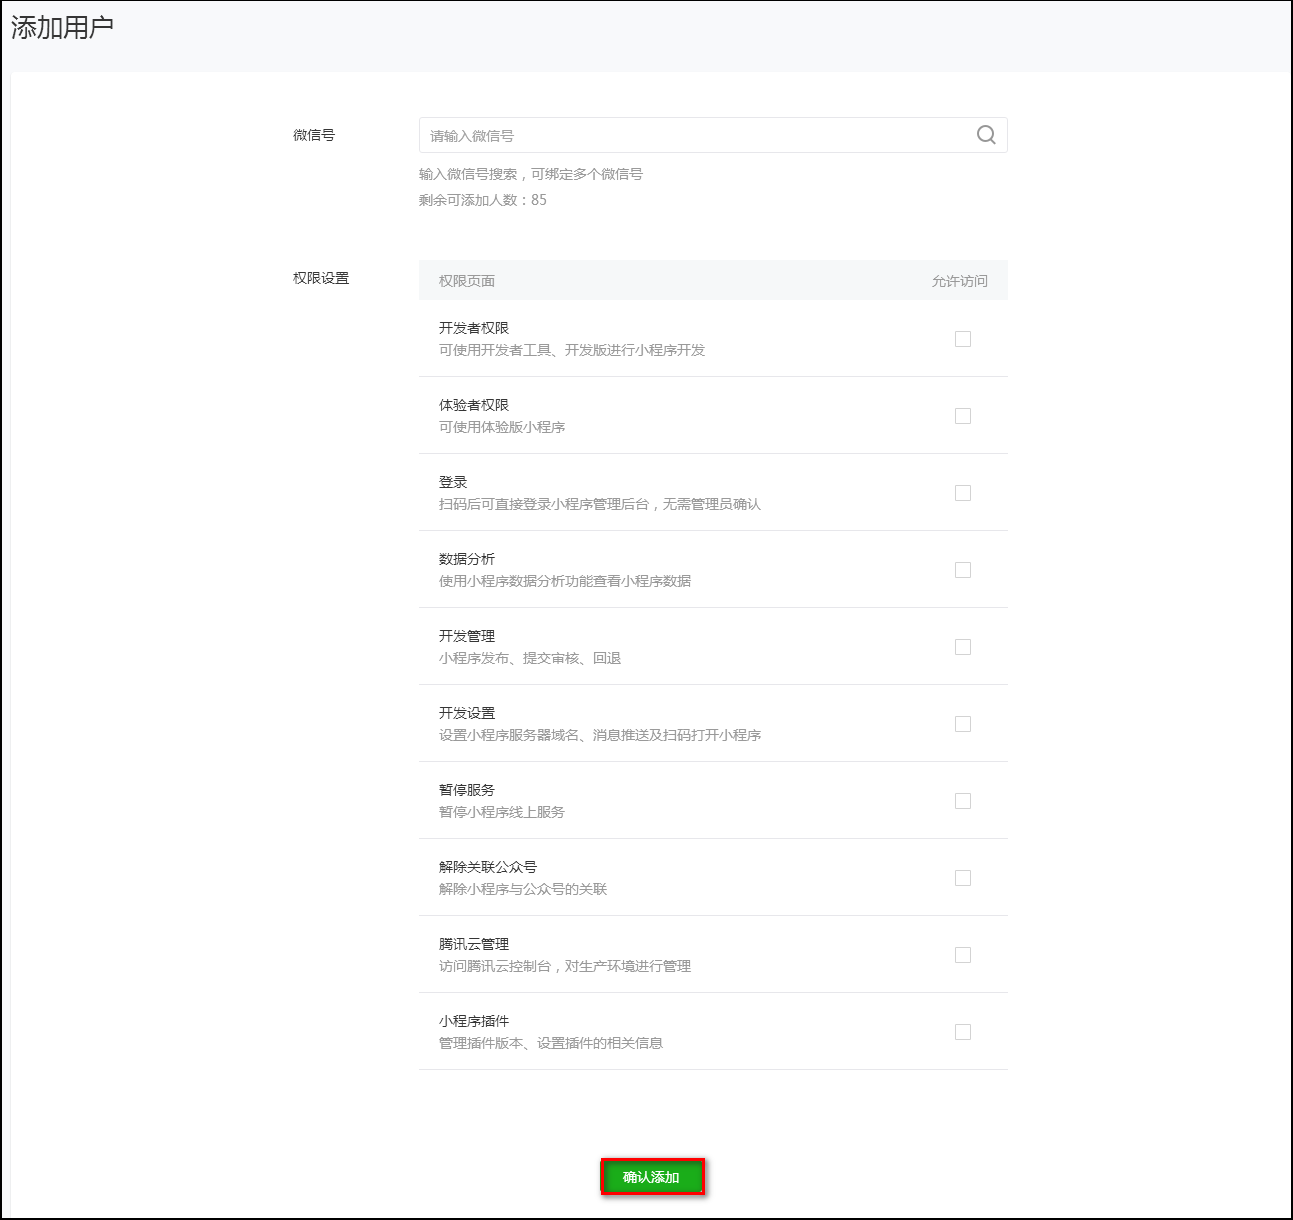1293x1220 pixels.
Task: Click the 允许访问 column header
Action: pos(957,281)
